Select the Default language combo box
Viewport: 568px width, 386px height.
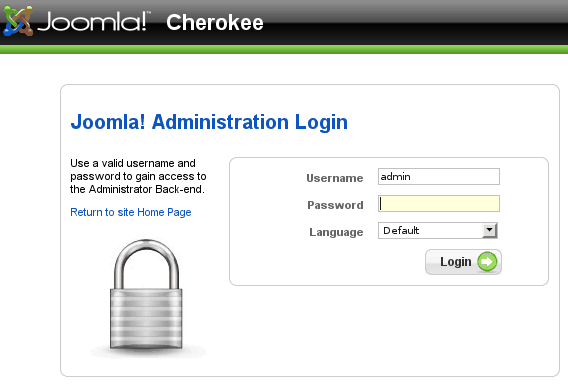[x=438, y=230]
